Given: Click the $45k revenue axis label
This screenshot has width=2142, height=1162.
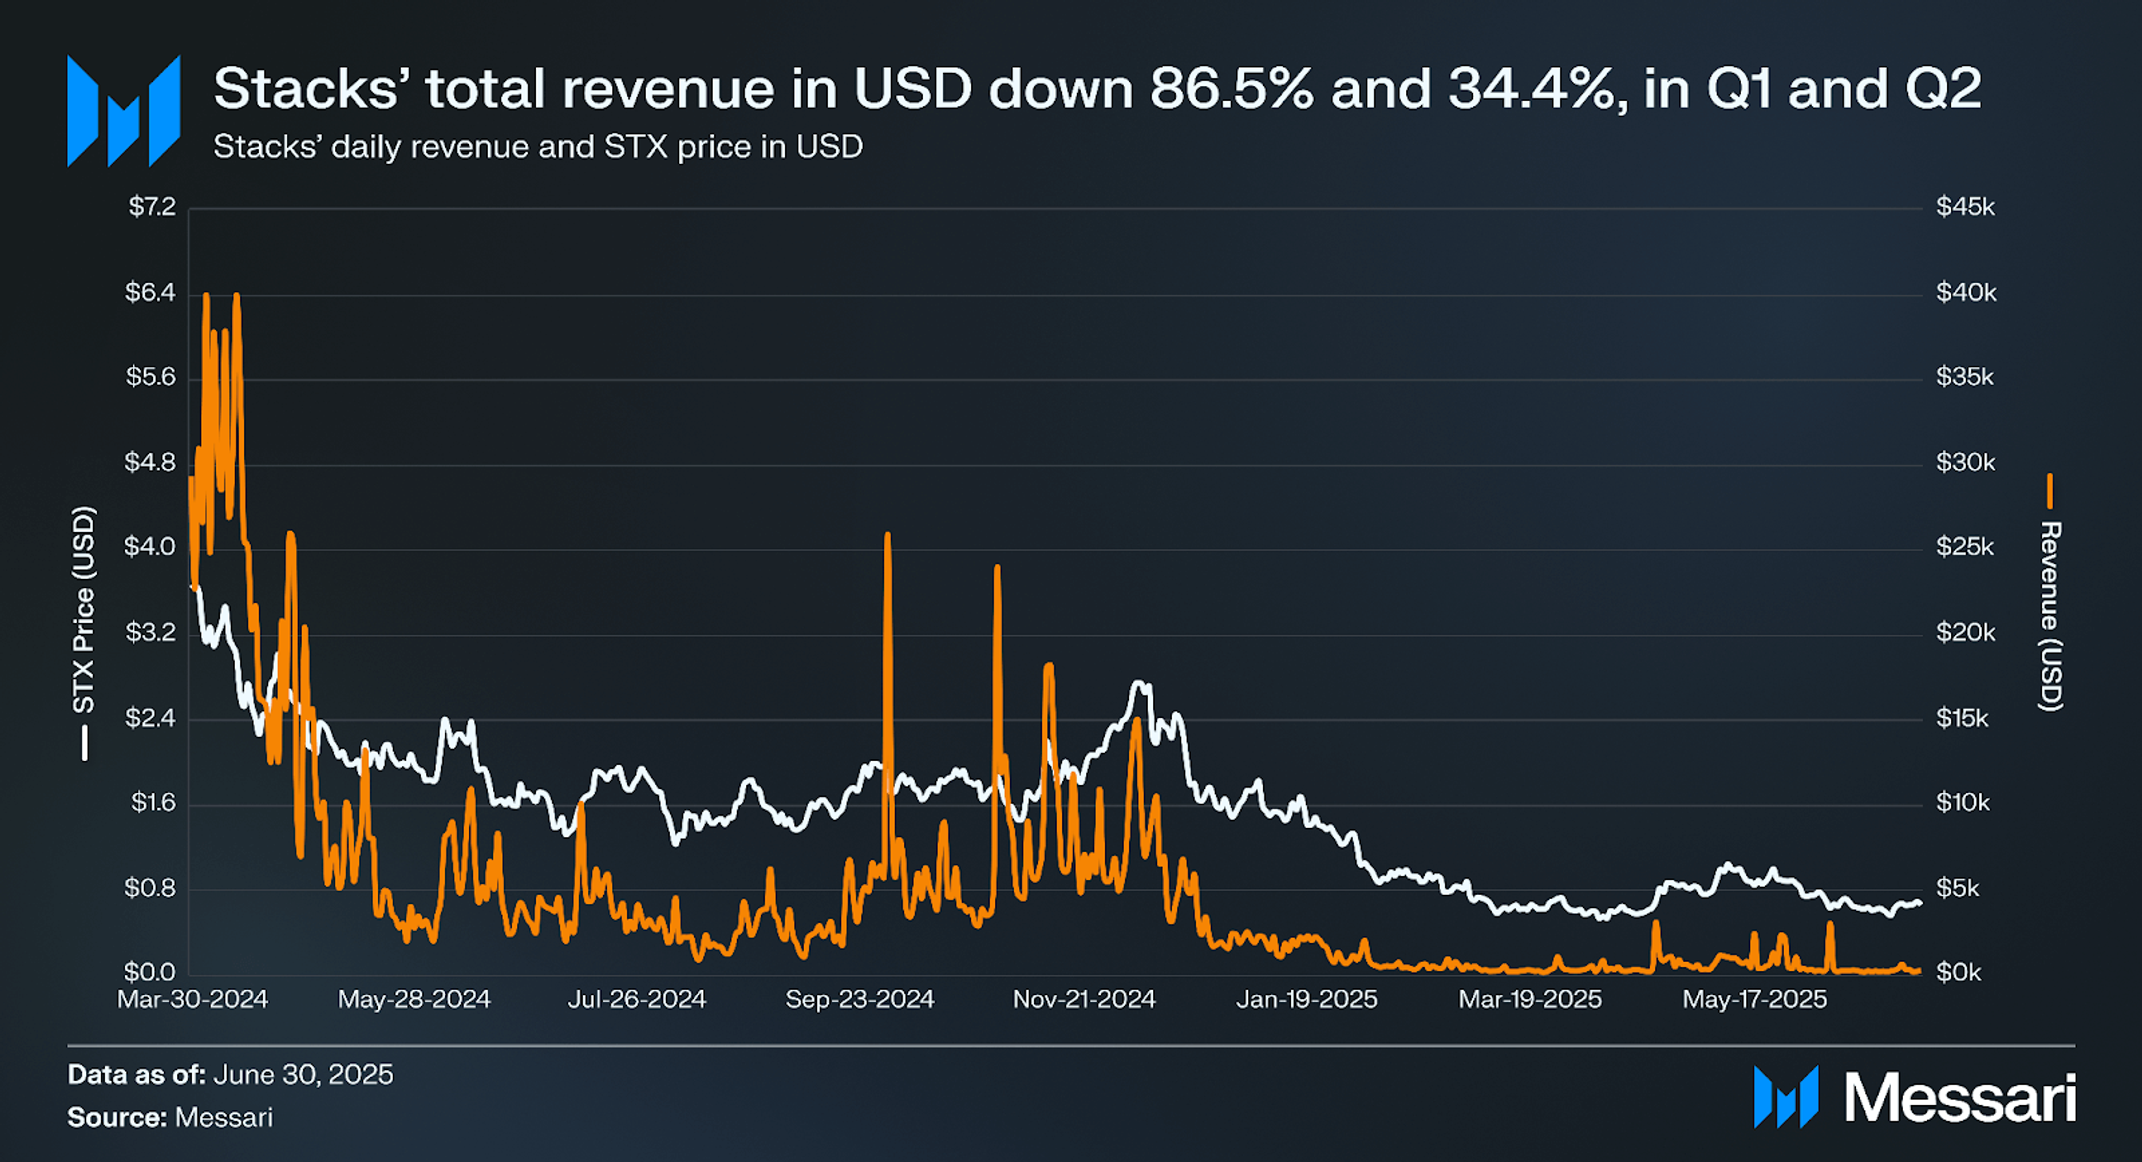Looking at the screenshot, I should coord(1965,207).
